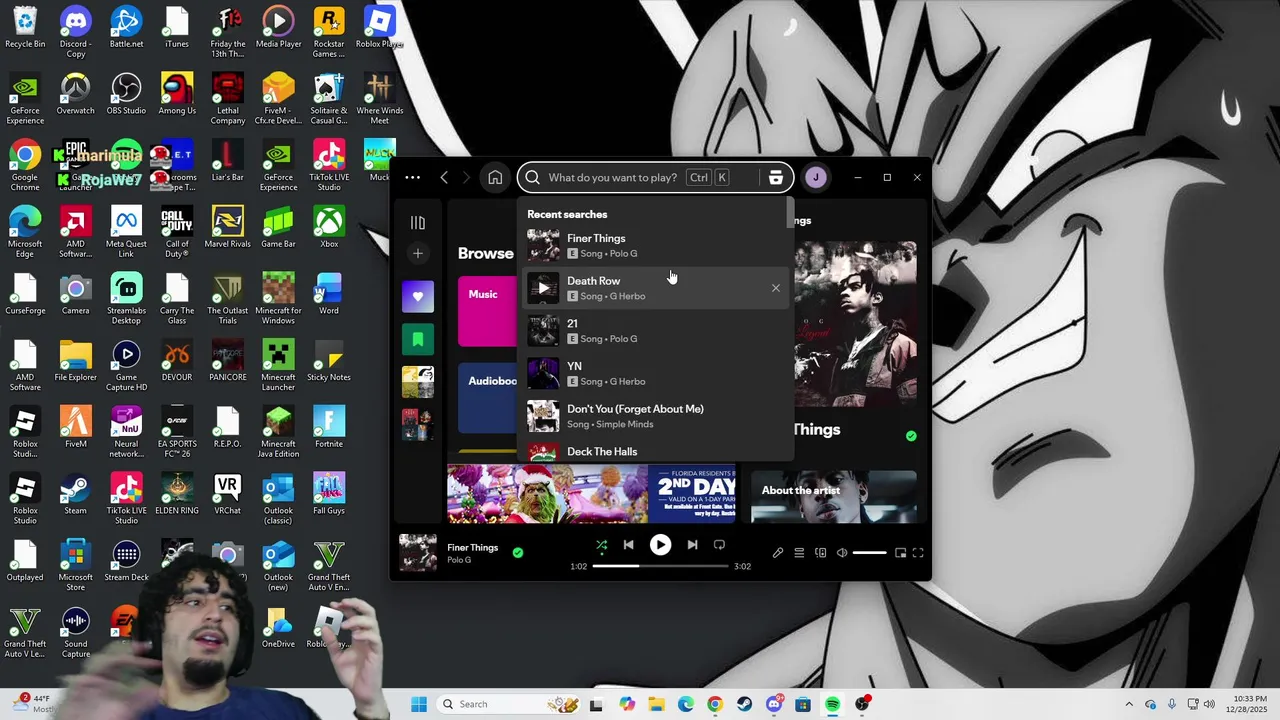Go to Spotify Home
Image resolution: width=1280 pixels, height=720 pixels.
pyautogui.click(x=495, y=177)
